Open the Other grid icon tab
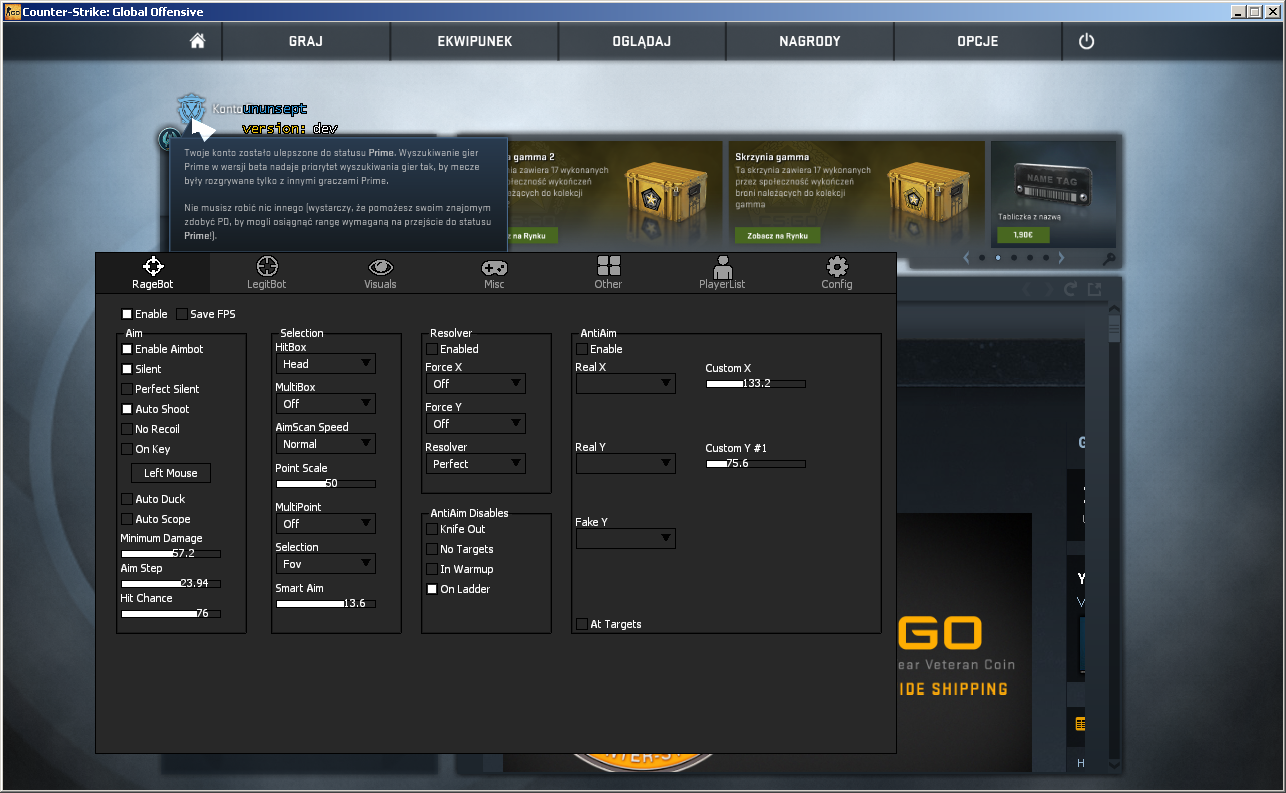Screen dimensions: 1286x793 (x=608, y=266)
